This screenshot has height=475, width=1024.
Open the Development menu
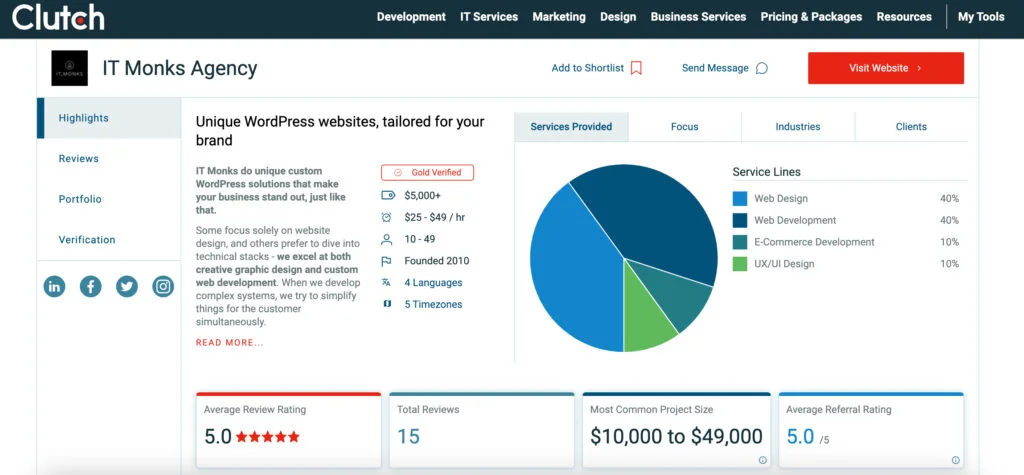(411, 17)
